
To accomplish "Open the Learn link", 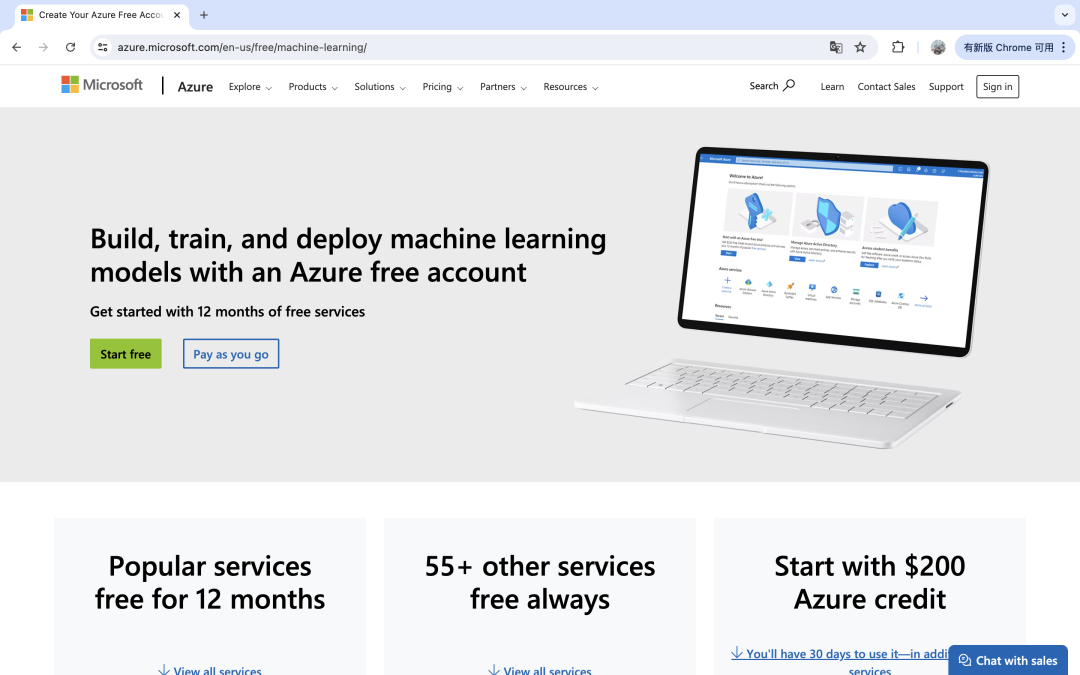I will [x=832, y=87].
